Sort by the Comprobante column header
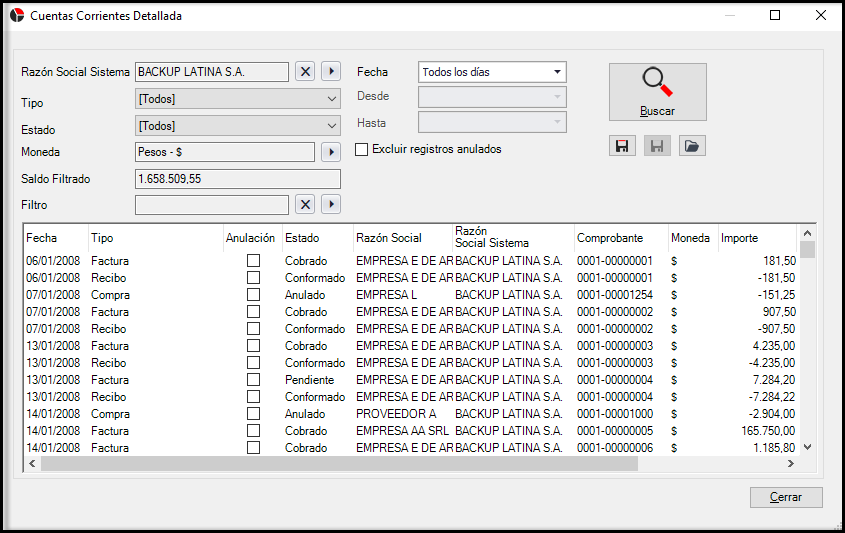Screen dimensions: 845x533 click(x=621, y=238)
